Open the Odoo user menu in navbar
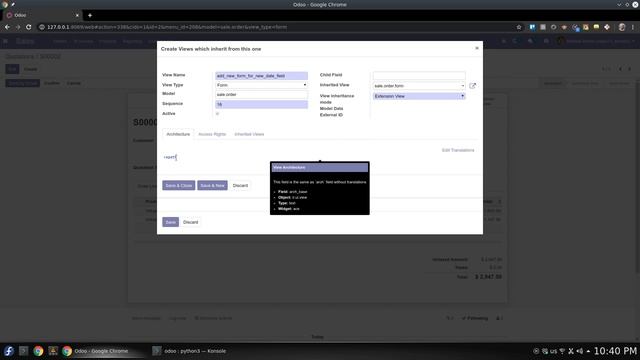The height and width of the screenshot is (360, 640). (596, 41)
